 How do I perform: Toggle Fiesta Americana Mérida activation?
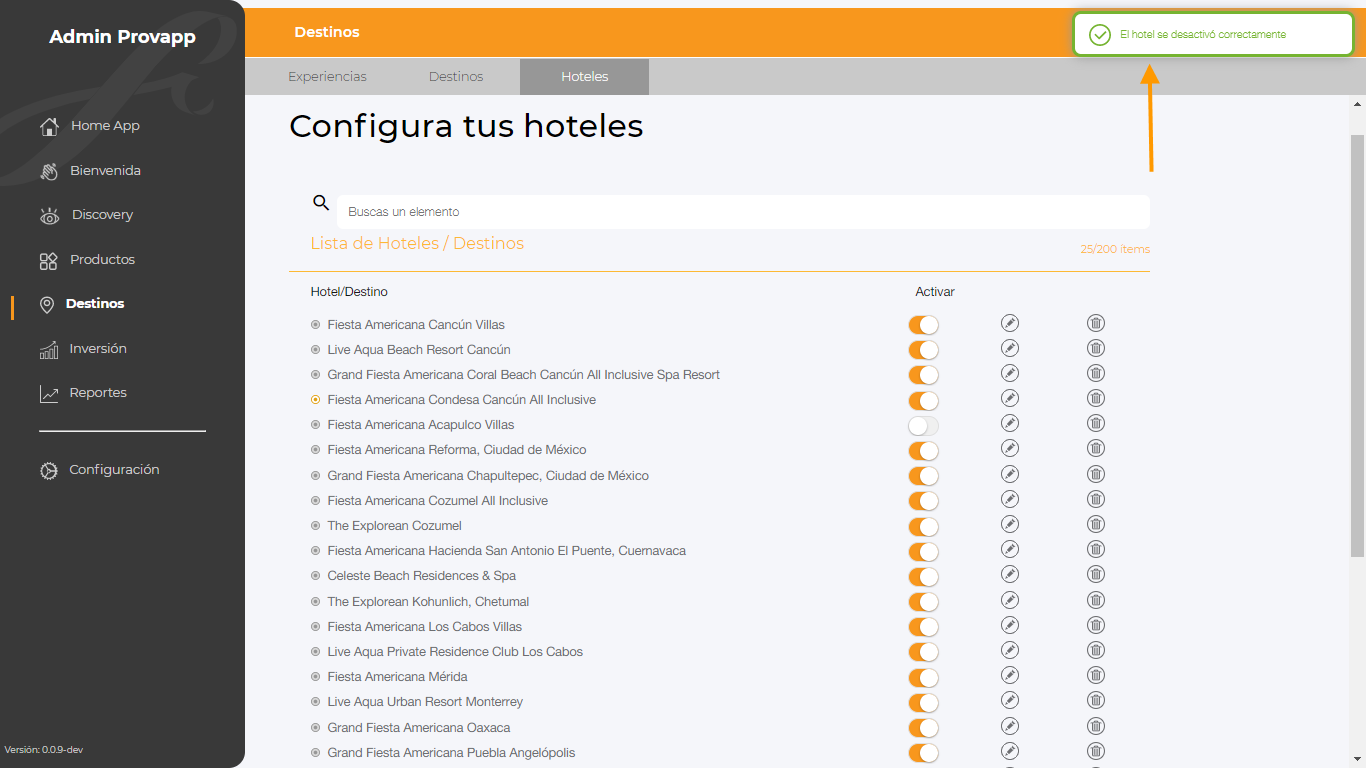923,678
